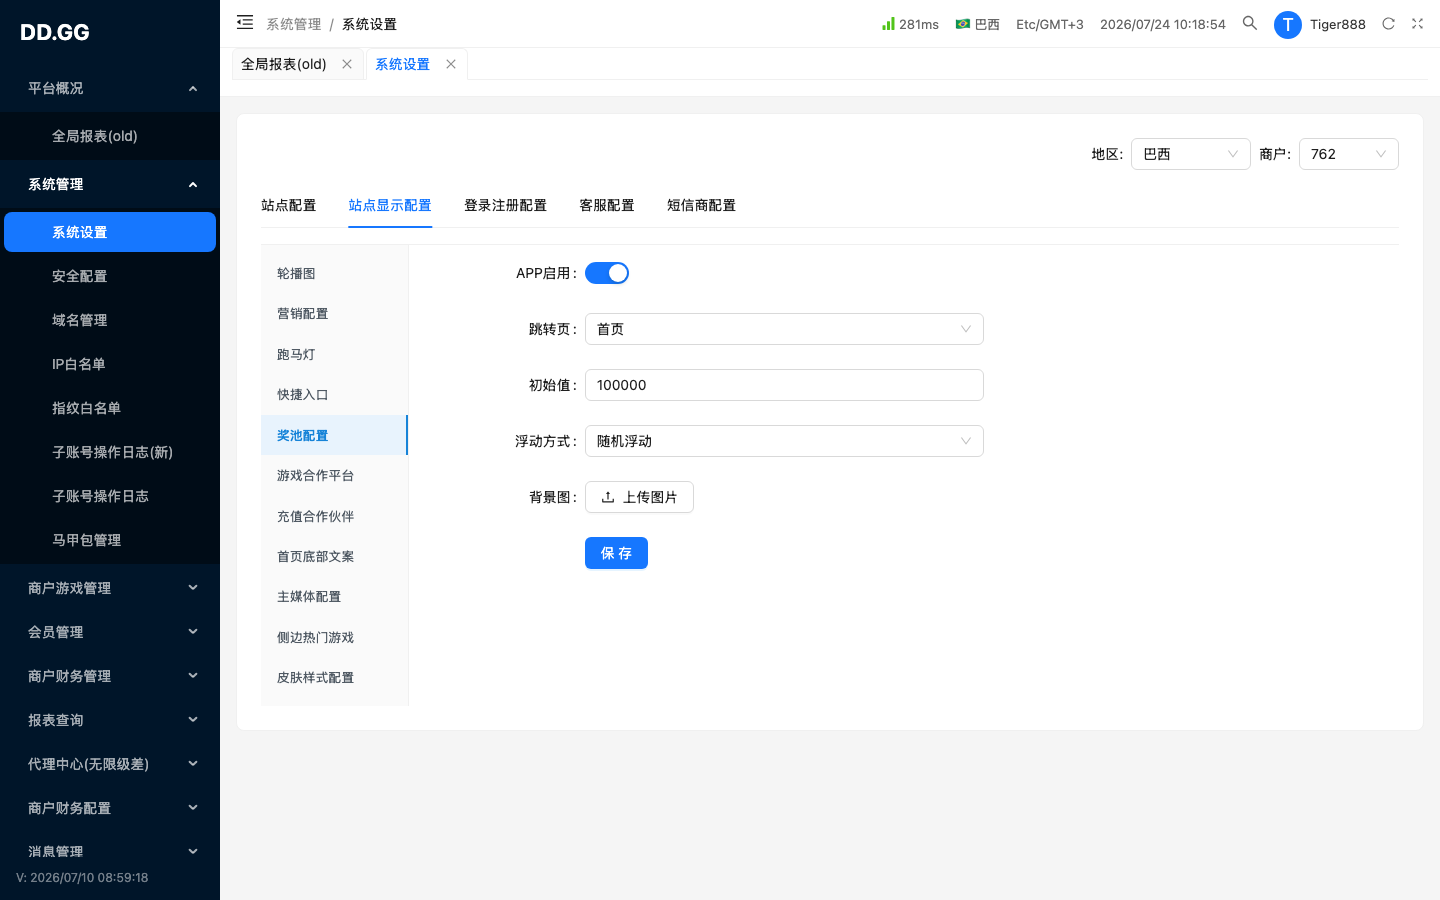Select 奖池配置 in the settings list
This screenshot has height=900, width=1440.
tap(334, 435)
